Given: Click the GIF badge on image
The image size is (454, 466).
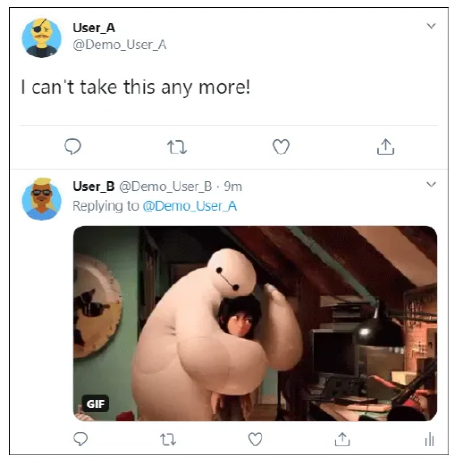Looking at the screenshot, I should (95, 404).
